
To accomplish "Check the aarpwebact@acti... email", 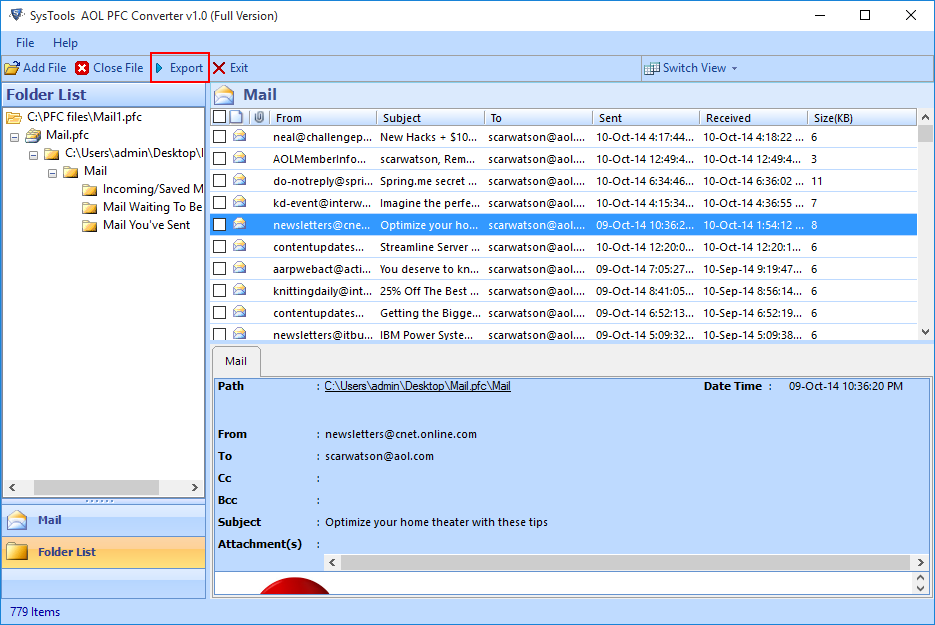I will coord(219,269).
